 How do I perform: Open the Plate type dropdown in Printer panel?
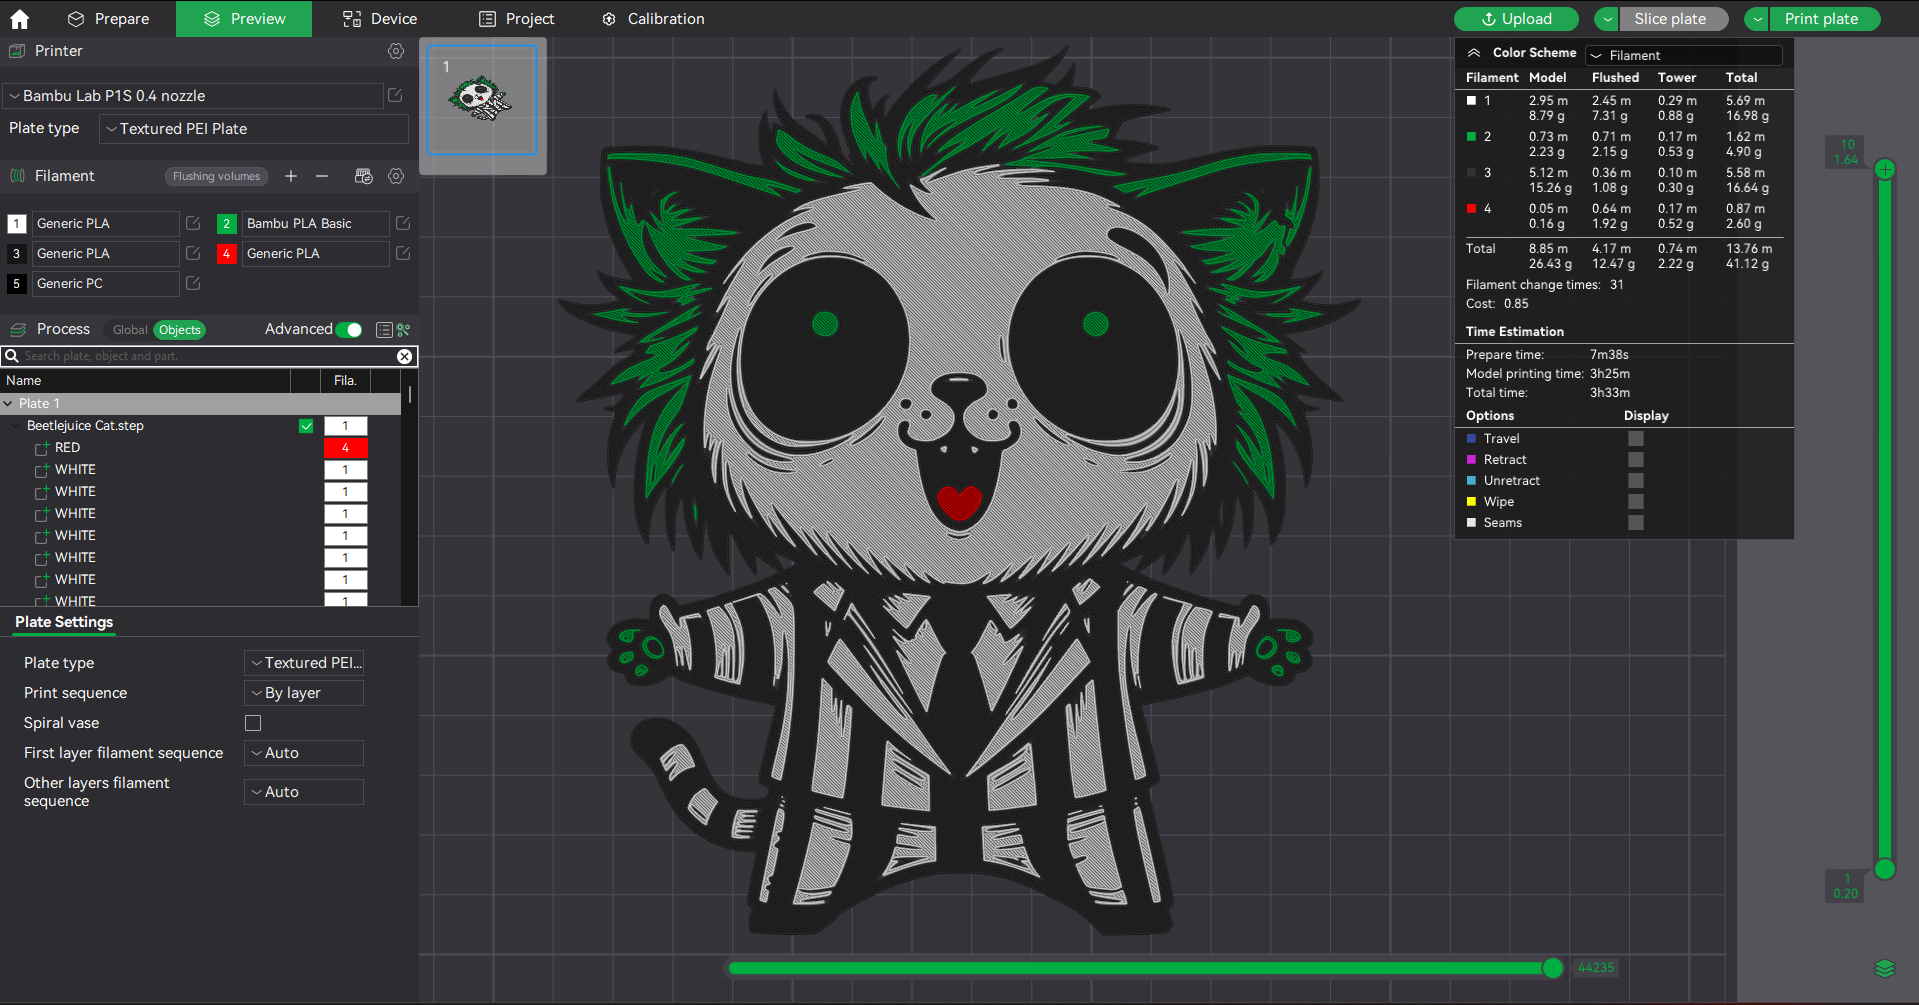pos(254,129)
